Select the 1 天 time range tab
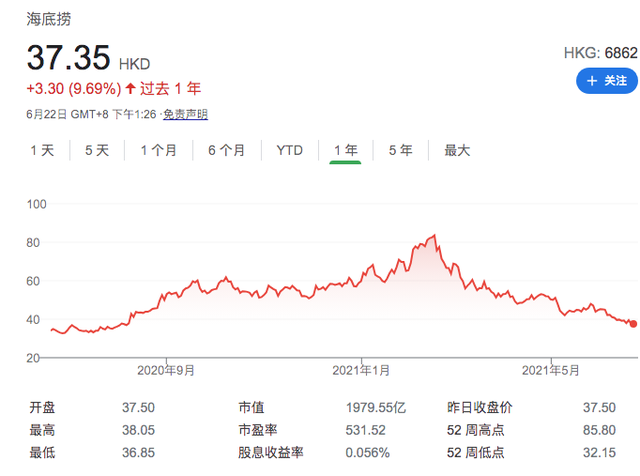Screen dimensions: 640x476 coord(42,150)
